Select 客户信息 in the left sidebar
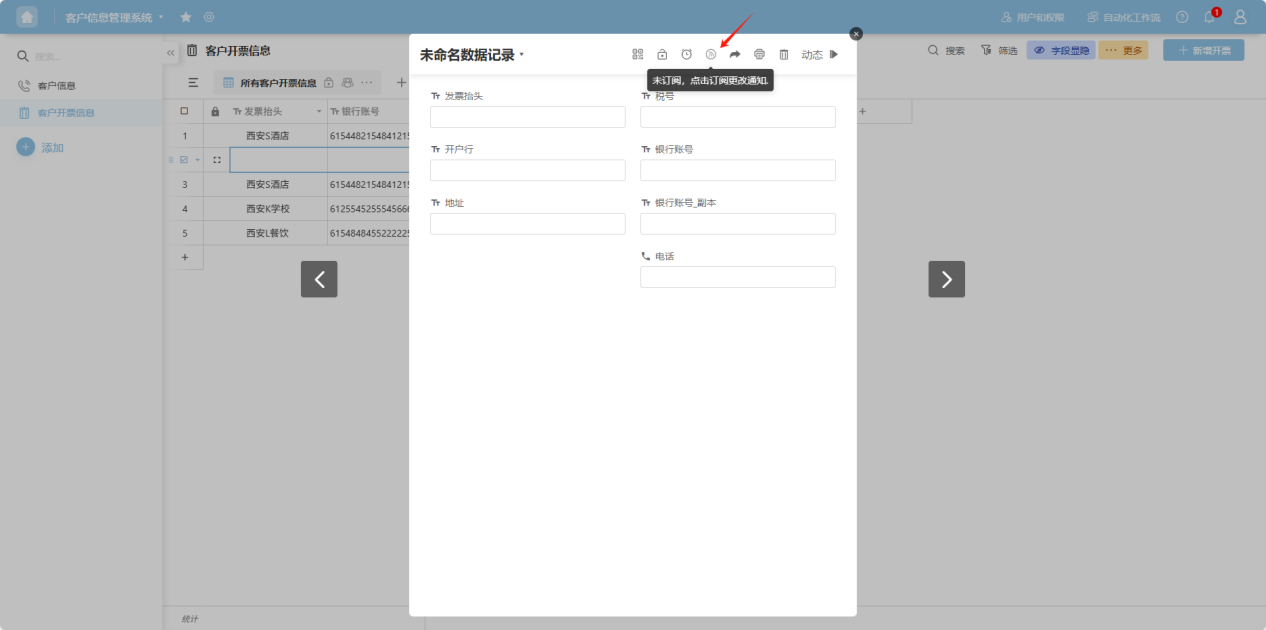Screen dimensions: 1266x630 [56, 86]
